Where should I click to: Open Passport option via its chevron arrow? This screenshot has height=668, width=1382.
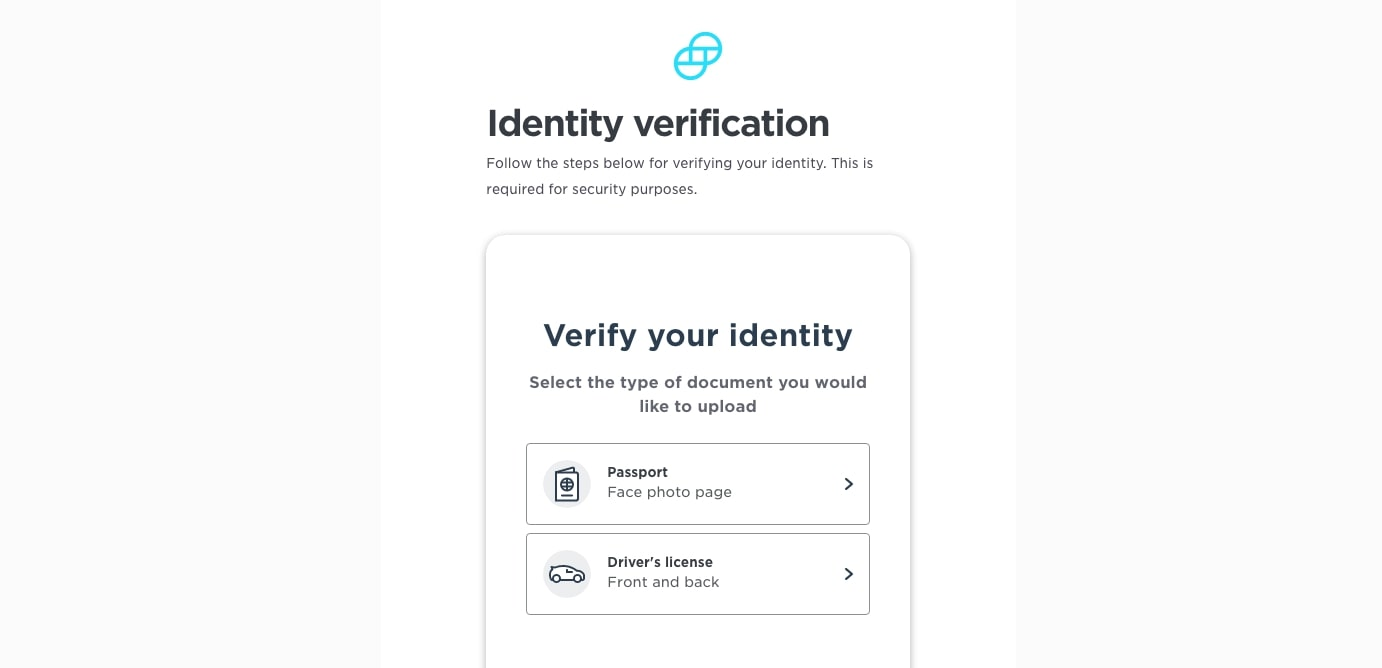coord(848,484)
